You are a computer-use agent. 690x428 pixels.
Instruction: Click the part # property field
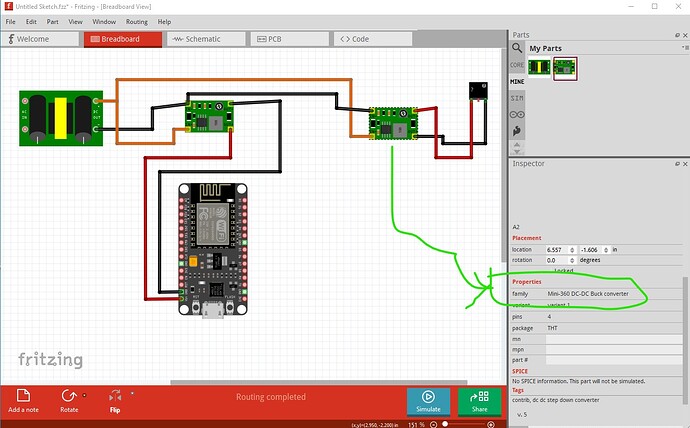[x=614, y=360]
